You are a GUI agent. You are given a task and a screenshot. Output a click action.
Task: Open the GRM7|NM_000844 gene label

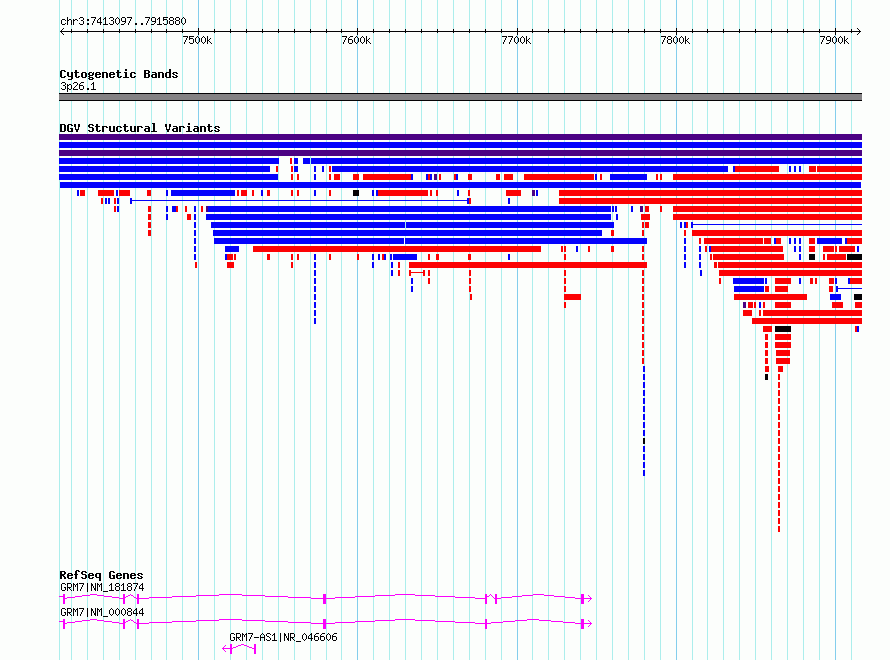click(102, 612)
